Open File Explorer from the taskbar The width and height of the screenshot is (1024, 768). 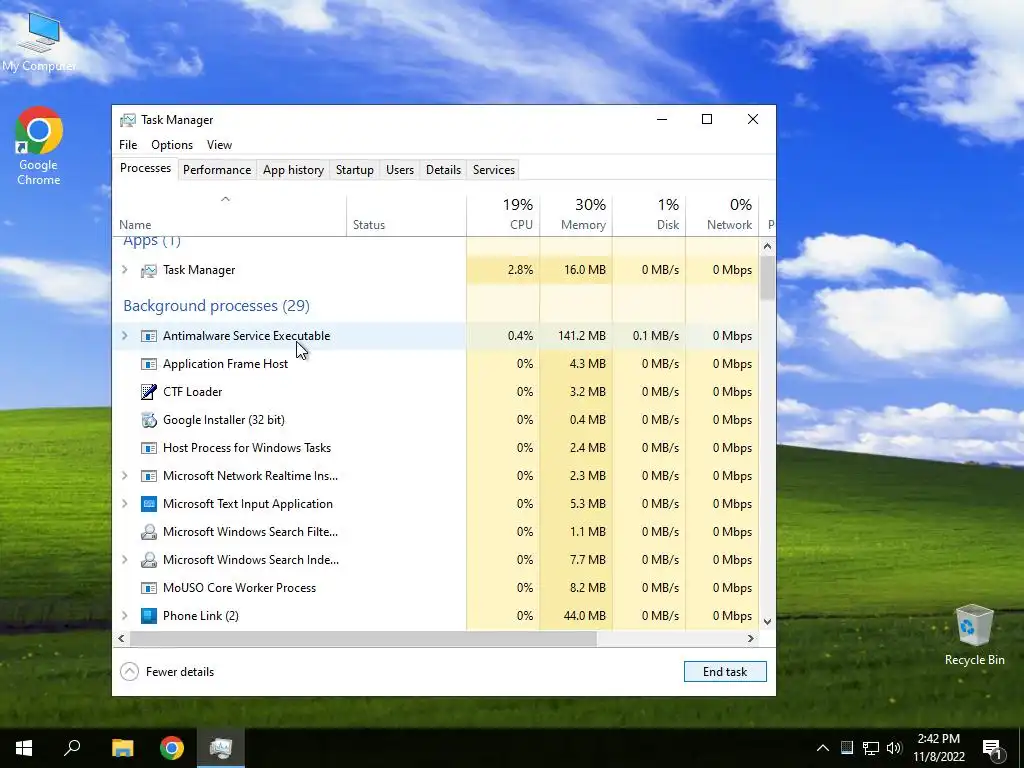[x=122, y=748]
